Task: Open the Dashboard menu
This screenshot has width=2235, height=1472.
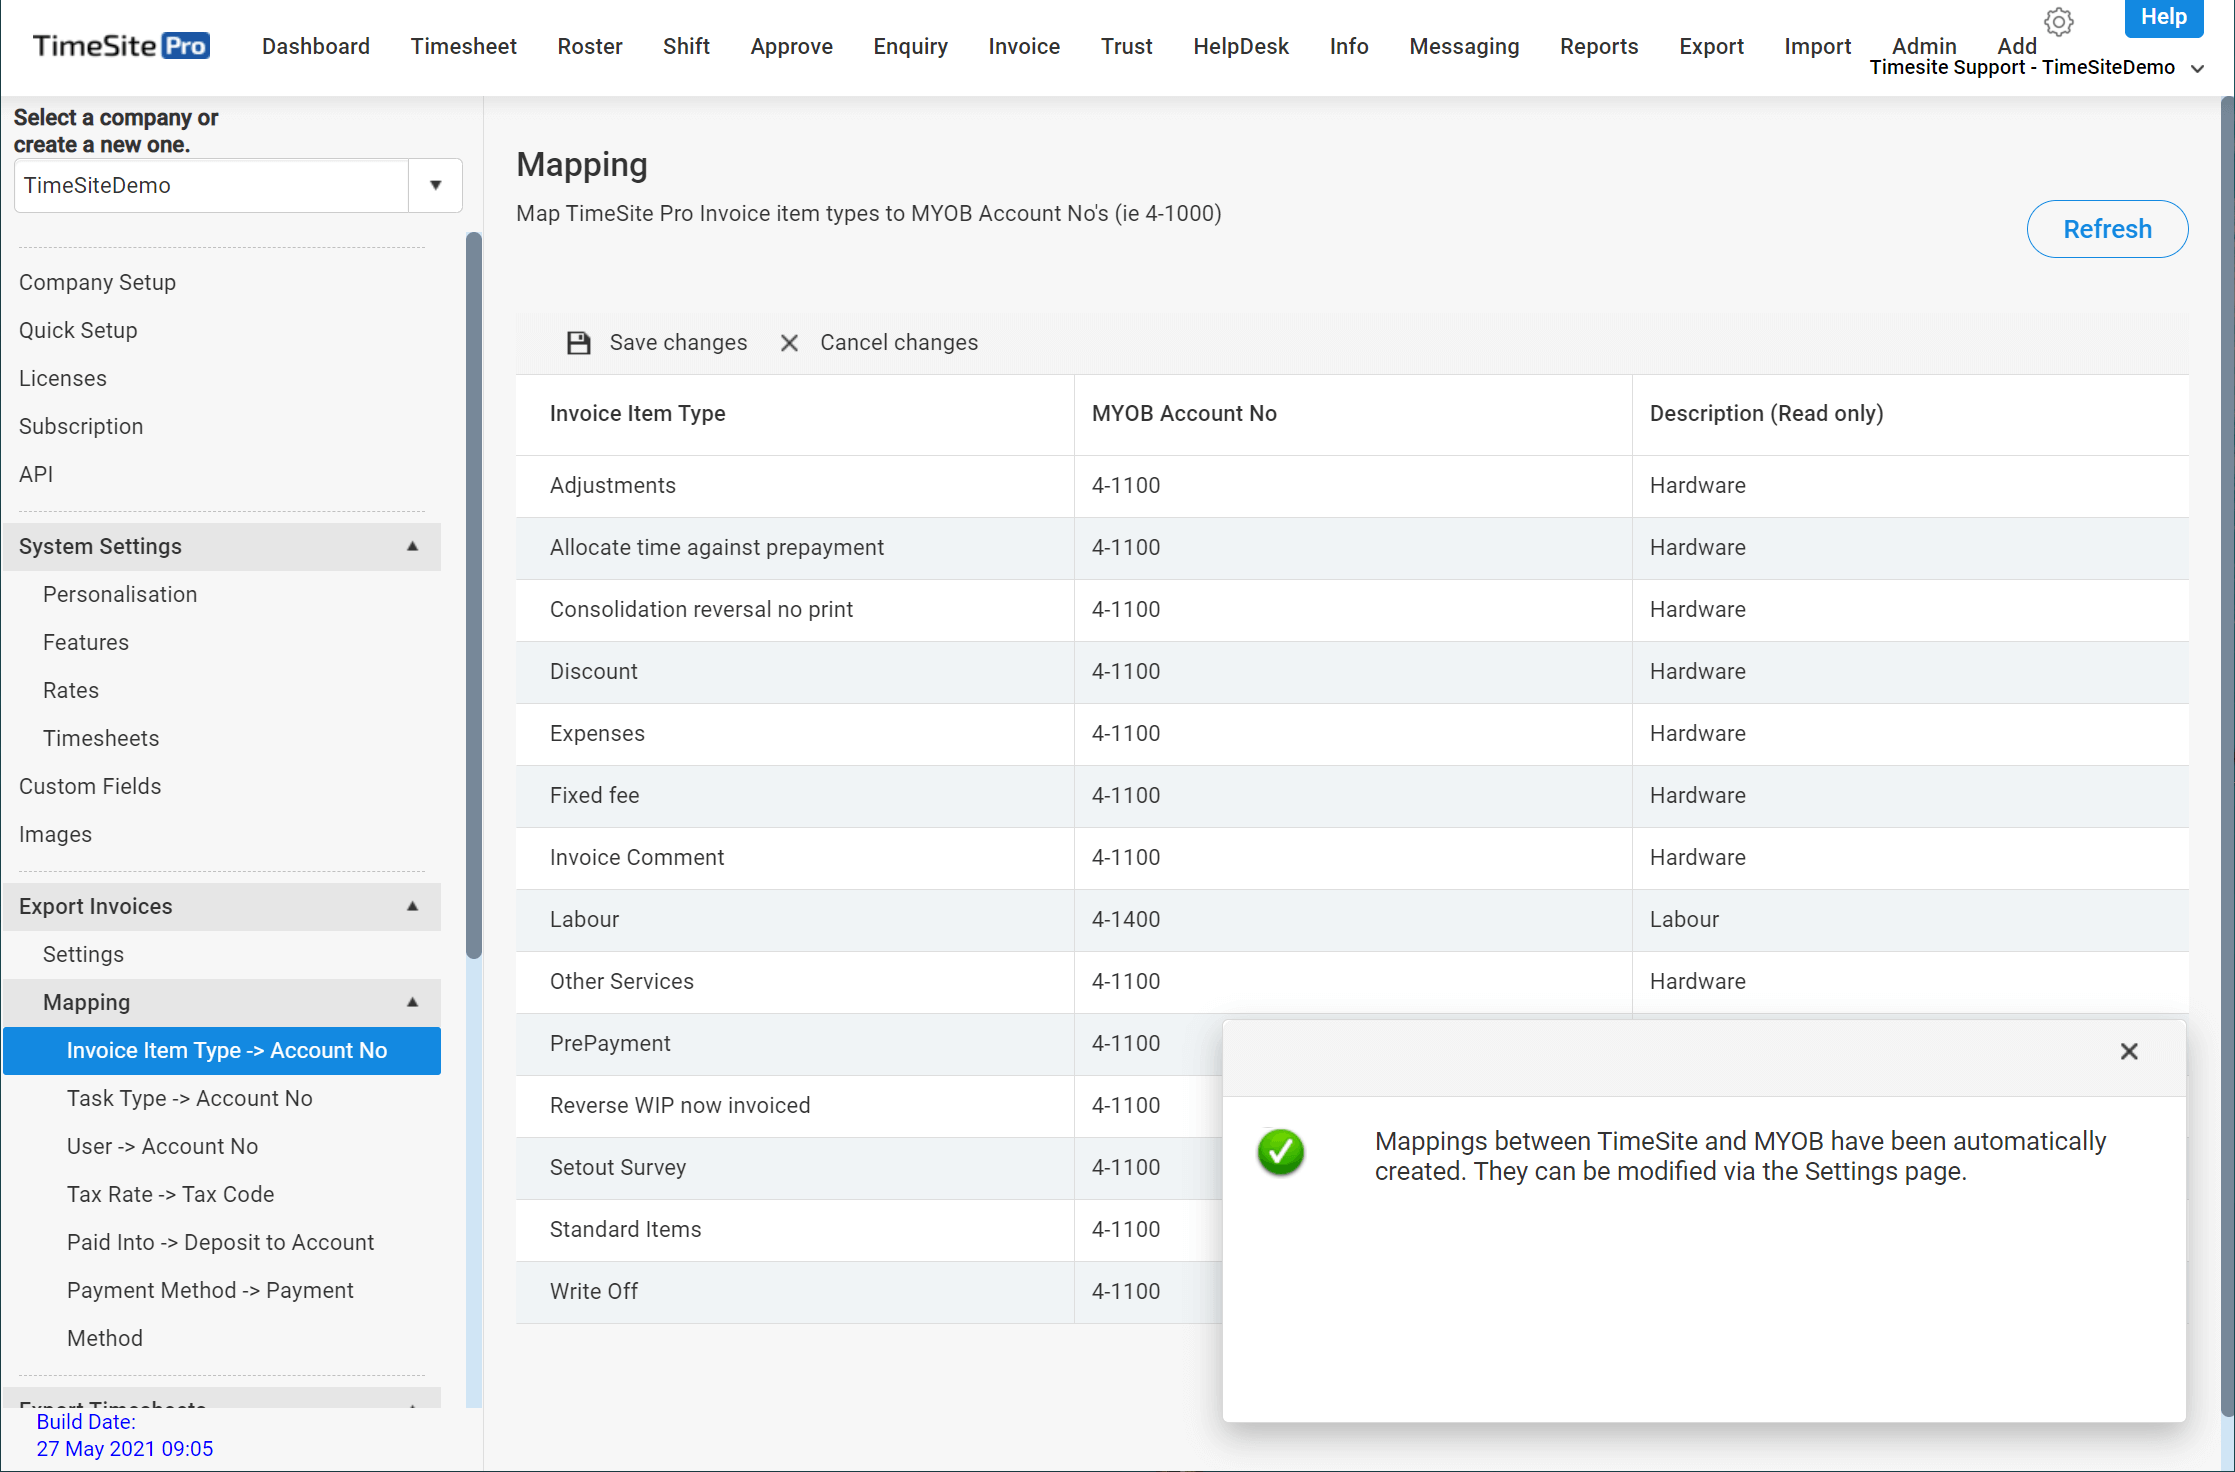Action: coord(316,46)
